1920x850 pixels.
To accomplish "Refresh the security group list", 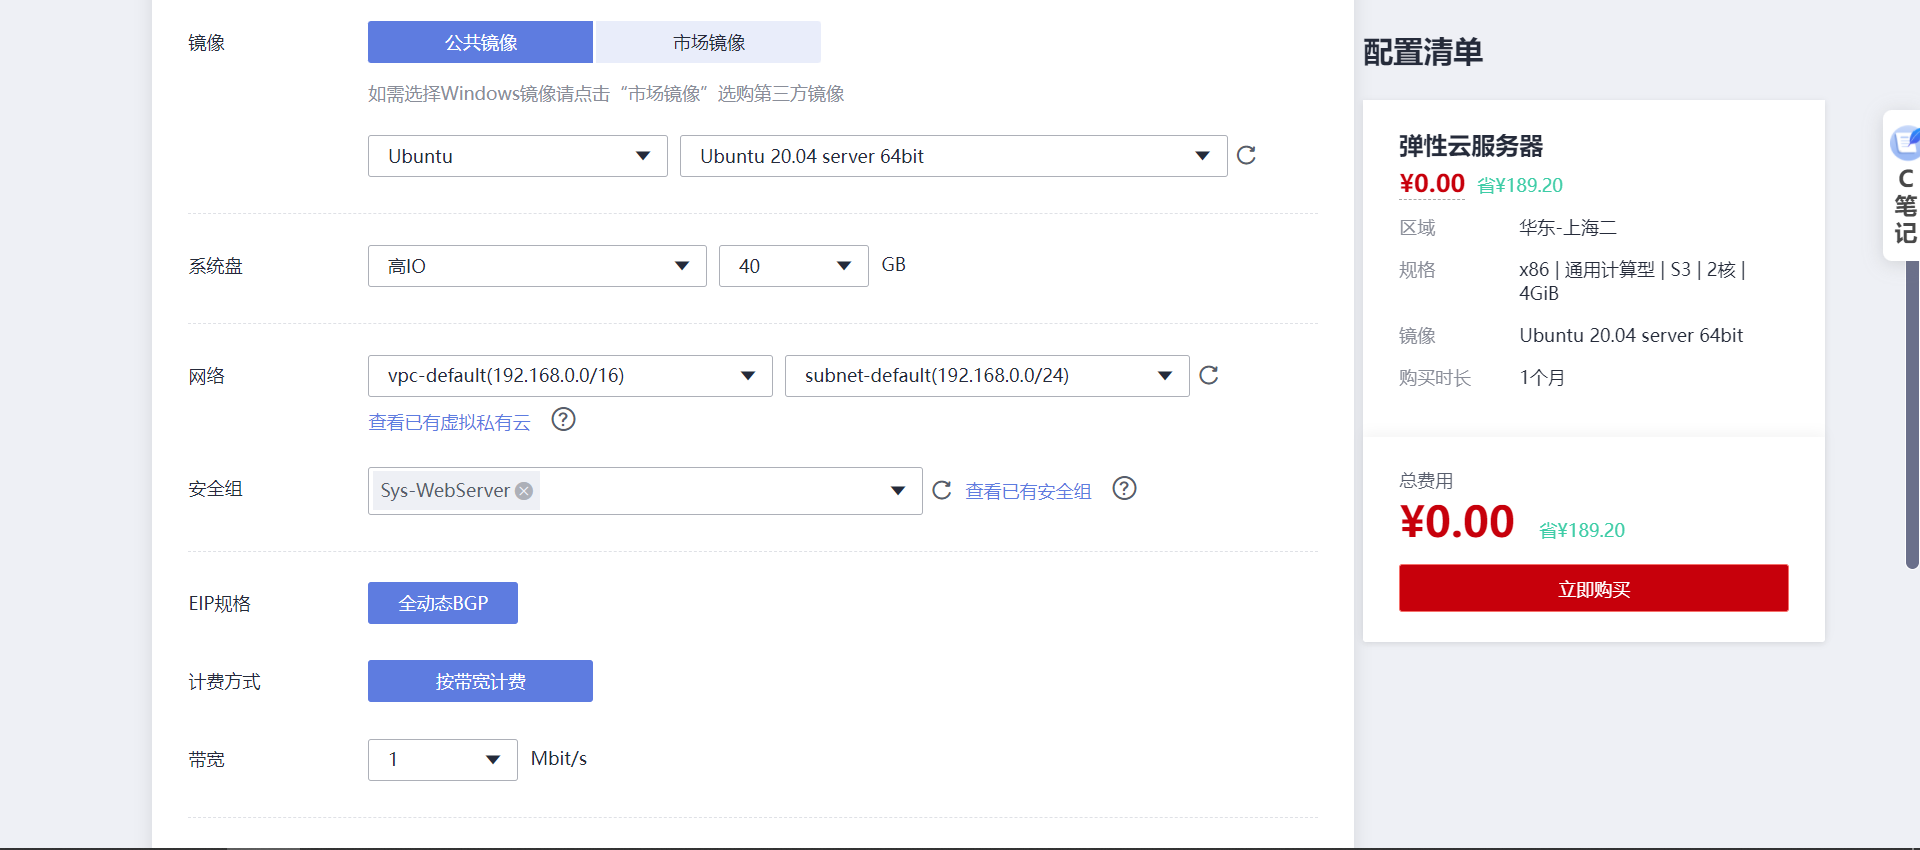I will [941, 490].
